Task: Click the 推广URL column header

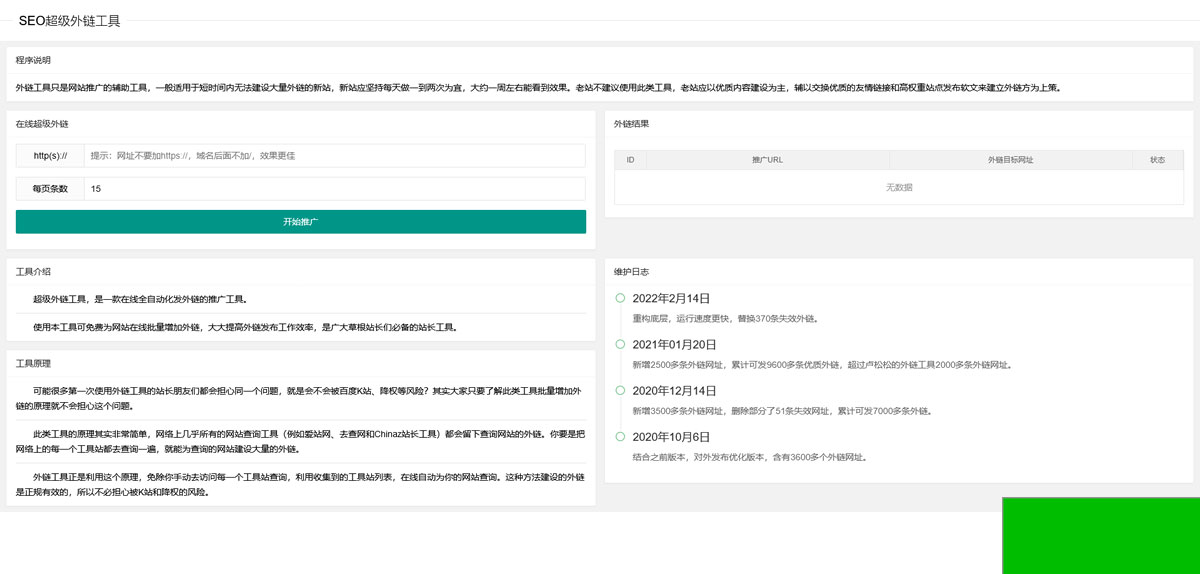Action: tap(767, 160)
